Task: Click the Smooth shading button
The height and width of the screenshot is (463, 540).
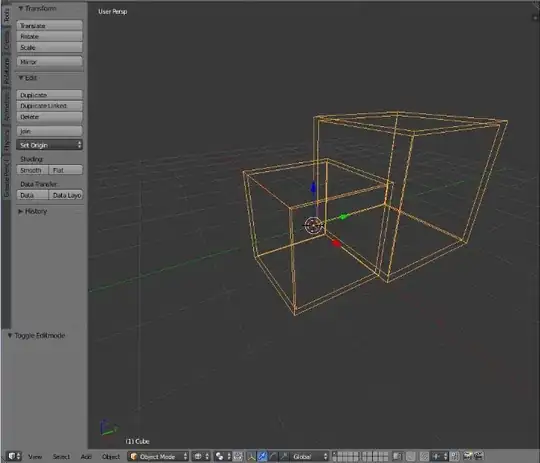Action: coord(33,170)
